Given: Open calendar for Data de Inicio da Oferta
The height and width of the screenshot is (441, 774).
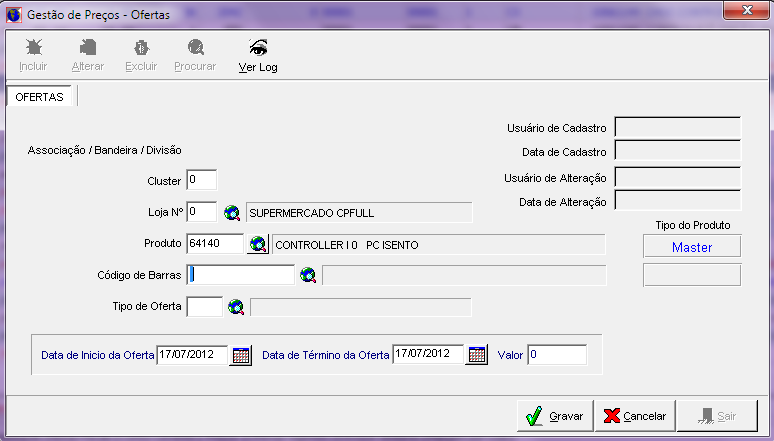Looking at the screenshot, I should pyautogui.click(x=240, y=355).
